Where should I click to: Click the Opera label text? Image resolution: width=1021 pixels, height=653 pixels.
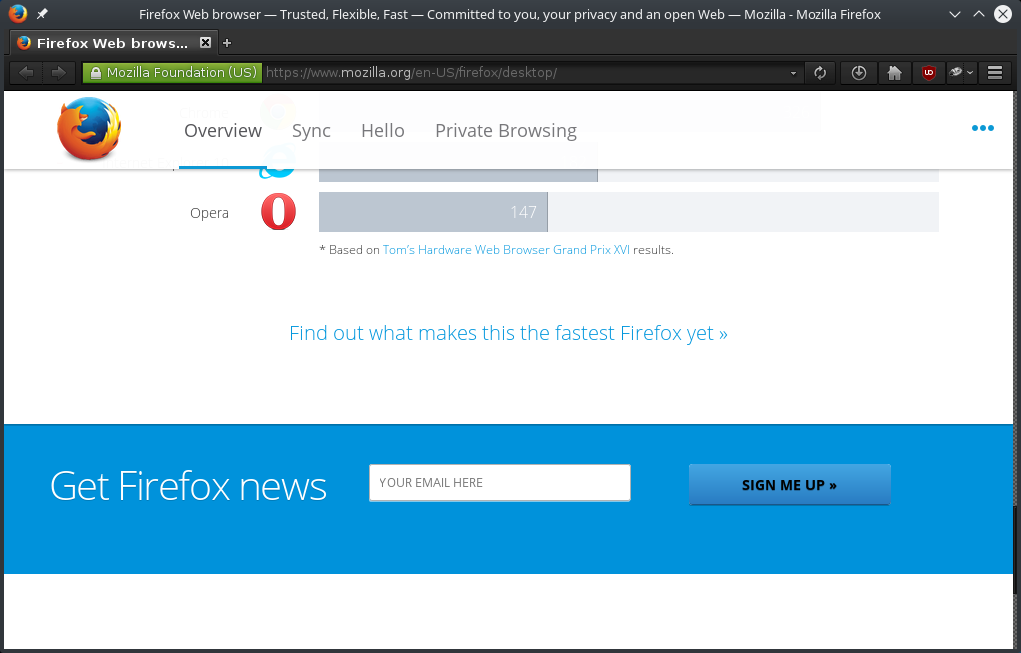[209, 213]
